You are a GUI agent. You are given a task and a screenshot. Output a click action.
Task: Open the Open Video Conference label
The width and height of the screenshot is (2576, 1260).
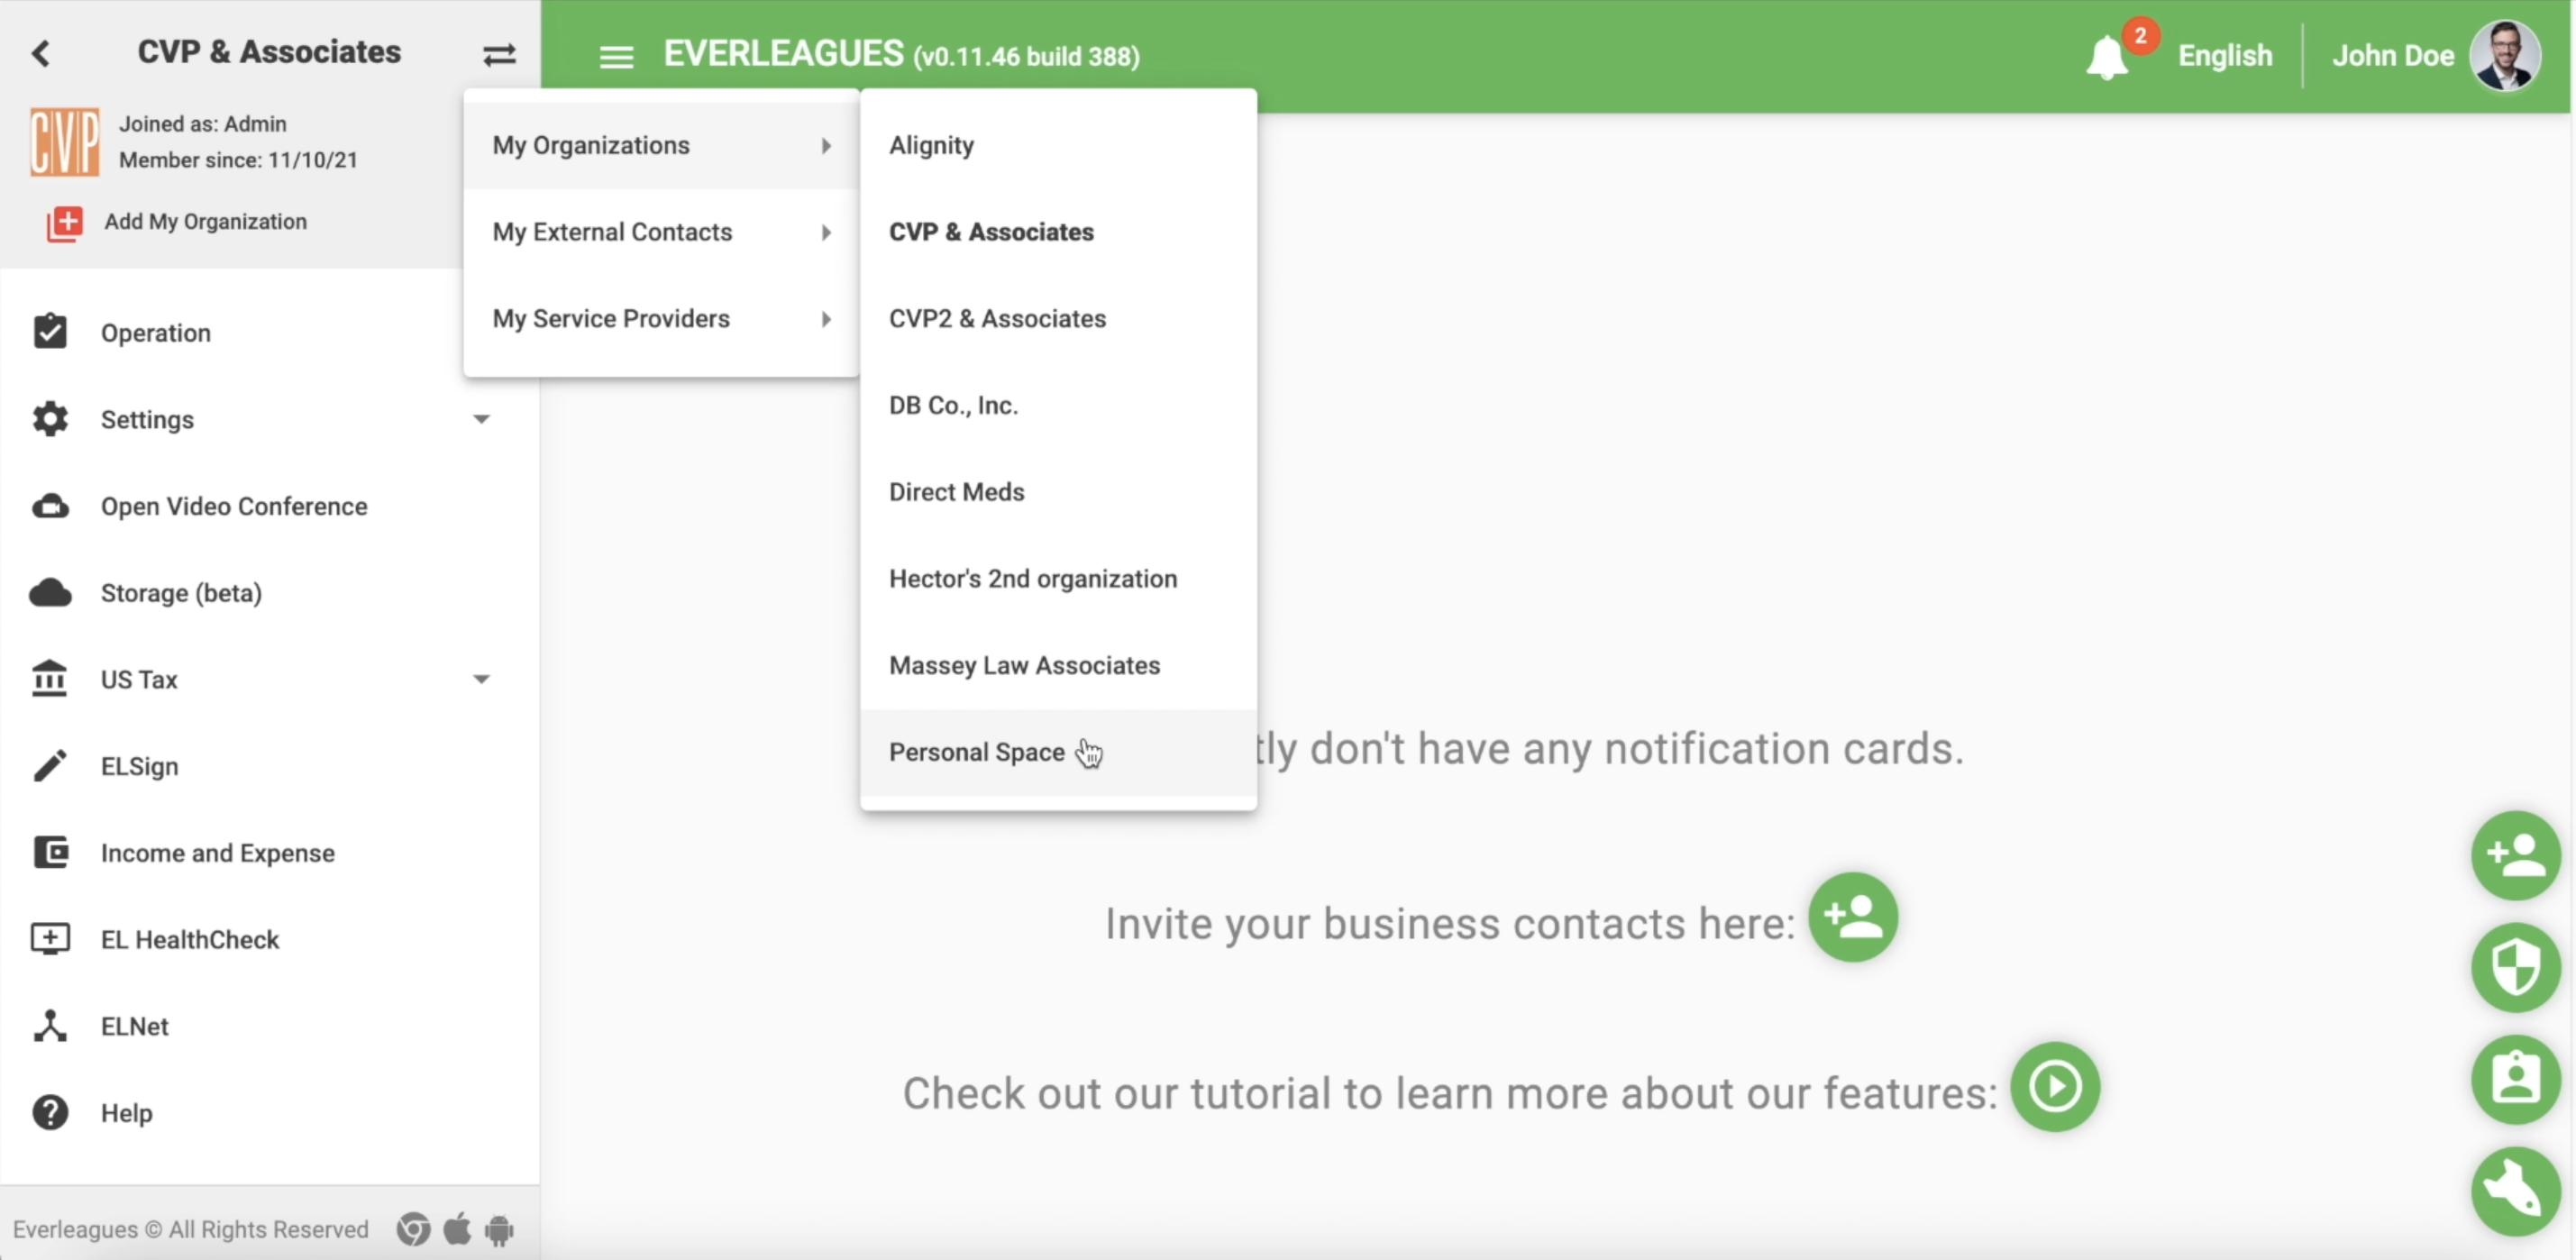[x=234, y=506]
